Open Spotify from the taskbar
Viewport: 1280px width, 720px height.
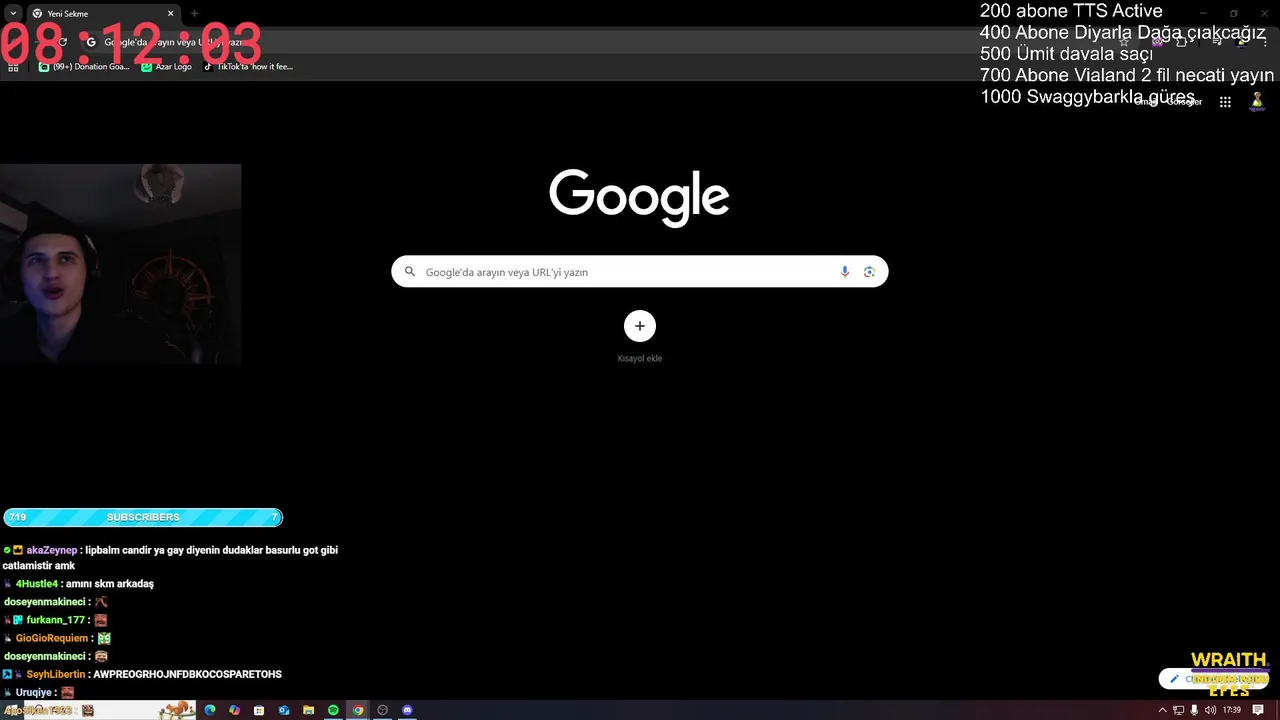point(333,710)
